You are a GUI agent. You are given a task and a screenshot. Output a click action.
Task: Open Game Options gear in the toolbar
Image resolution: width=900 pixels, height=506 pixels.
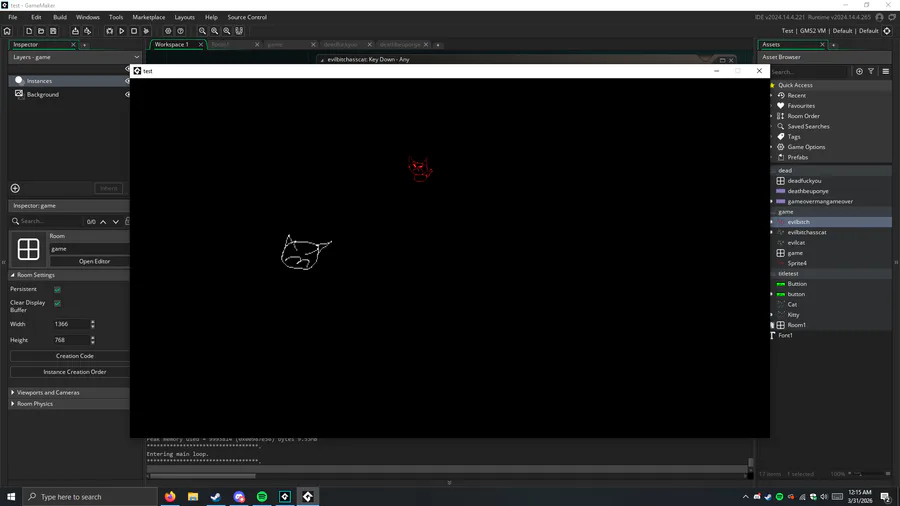(168, 31)
